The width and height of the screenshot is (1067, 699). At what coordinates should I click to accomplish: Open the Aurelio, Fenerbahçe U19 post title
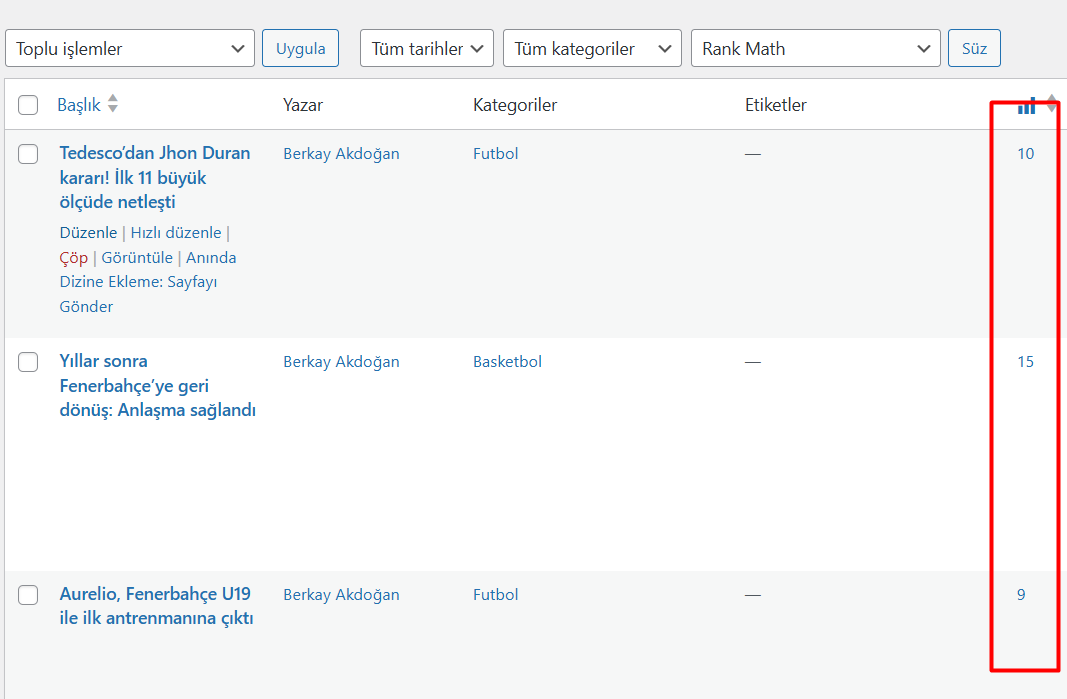(x=157, y=606)
